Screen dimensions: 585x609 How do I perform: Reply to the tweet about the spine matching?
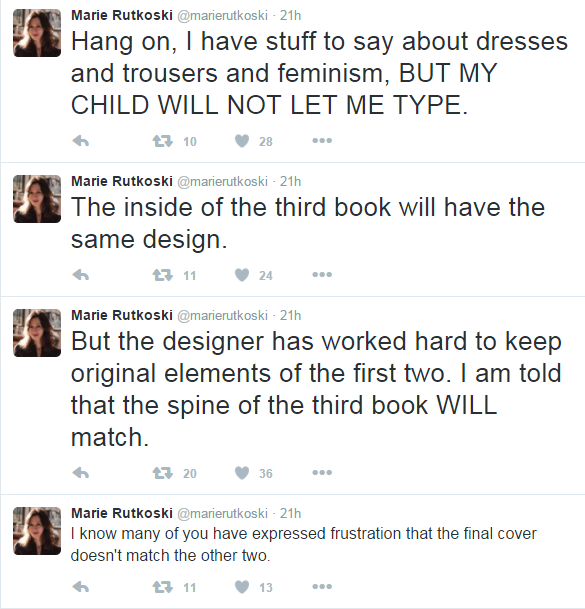pos(81,473)
